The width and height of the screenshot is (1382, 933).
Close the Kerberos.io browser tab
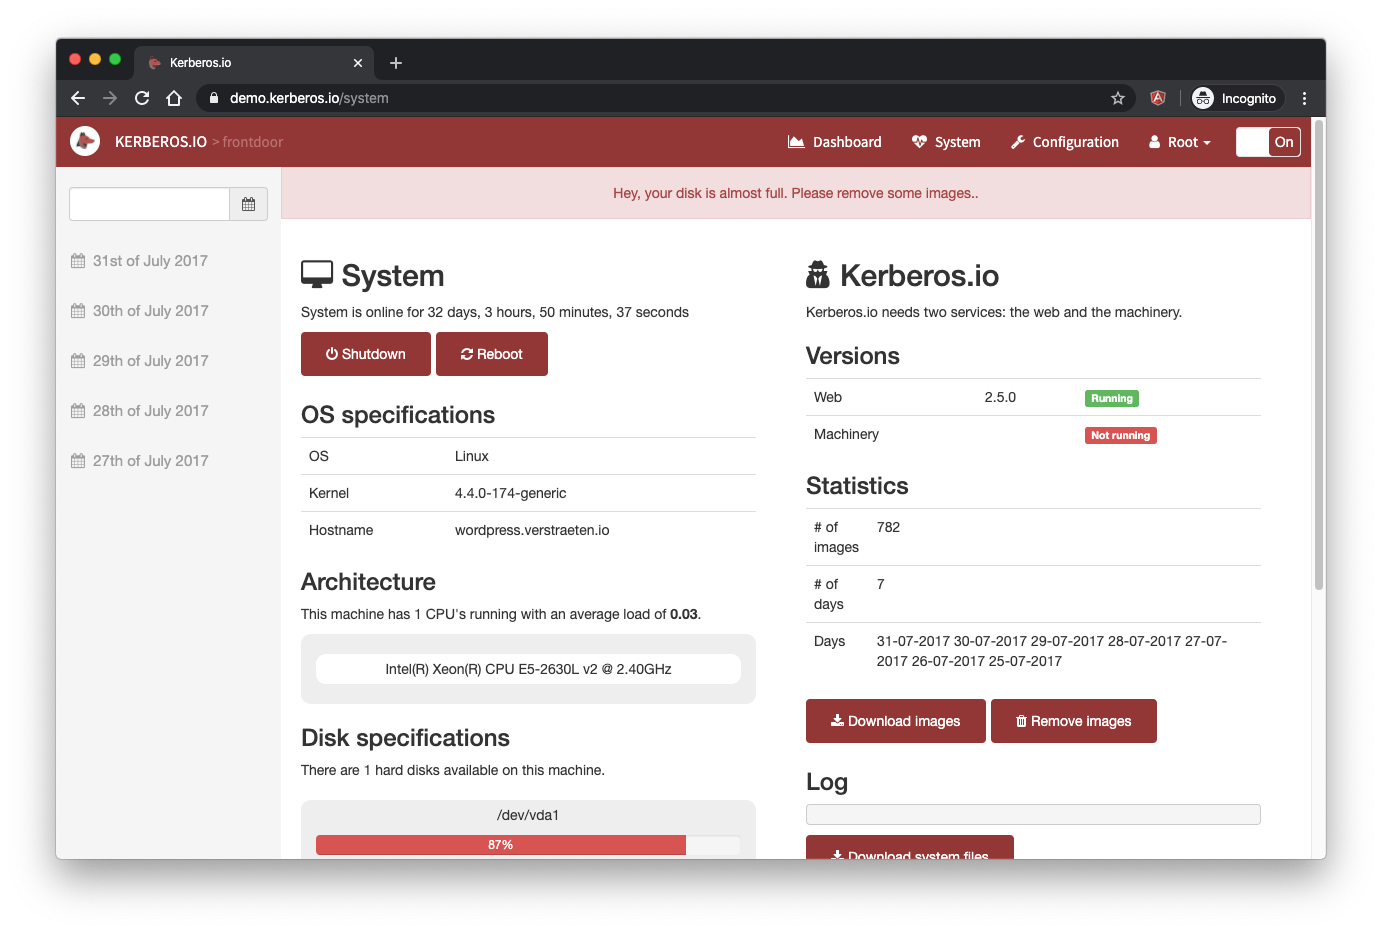point(358,63)
